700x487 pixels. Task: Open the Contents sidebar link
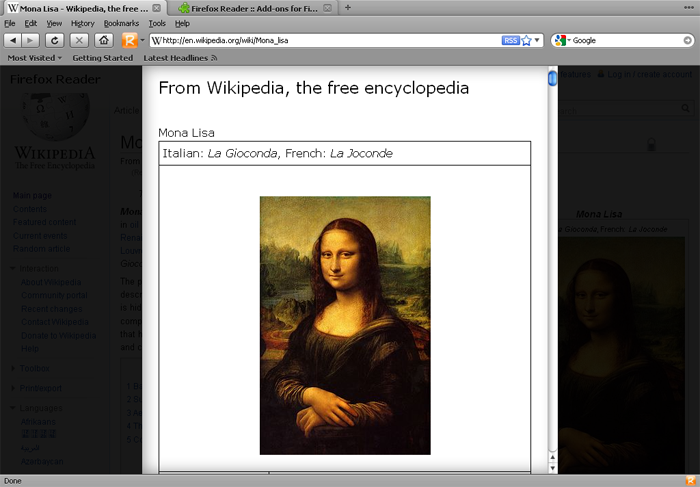pyautogui.click(x=29, y=209)
